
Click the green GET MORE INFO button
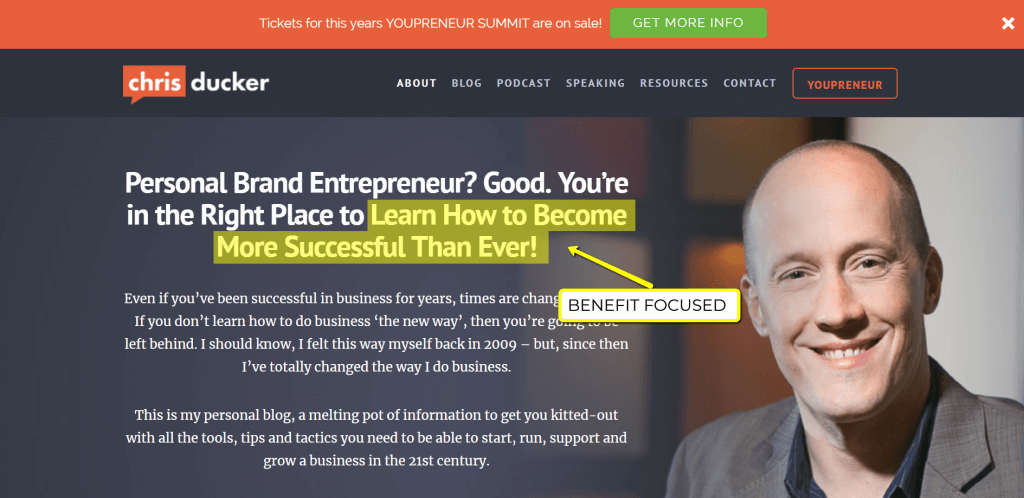click(688, 23)
